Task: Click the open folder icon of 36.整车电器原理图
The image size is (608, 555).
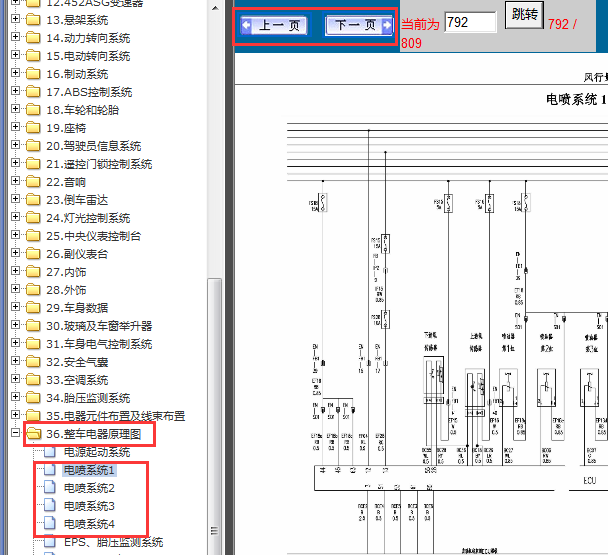Action: 34,433
